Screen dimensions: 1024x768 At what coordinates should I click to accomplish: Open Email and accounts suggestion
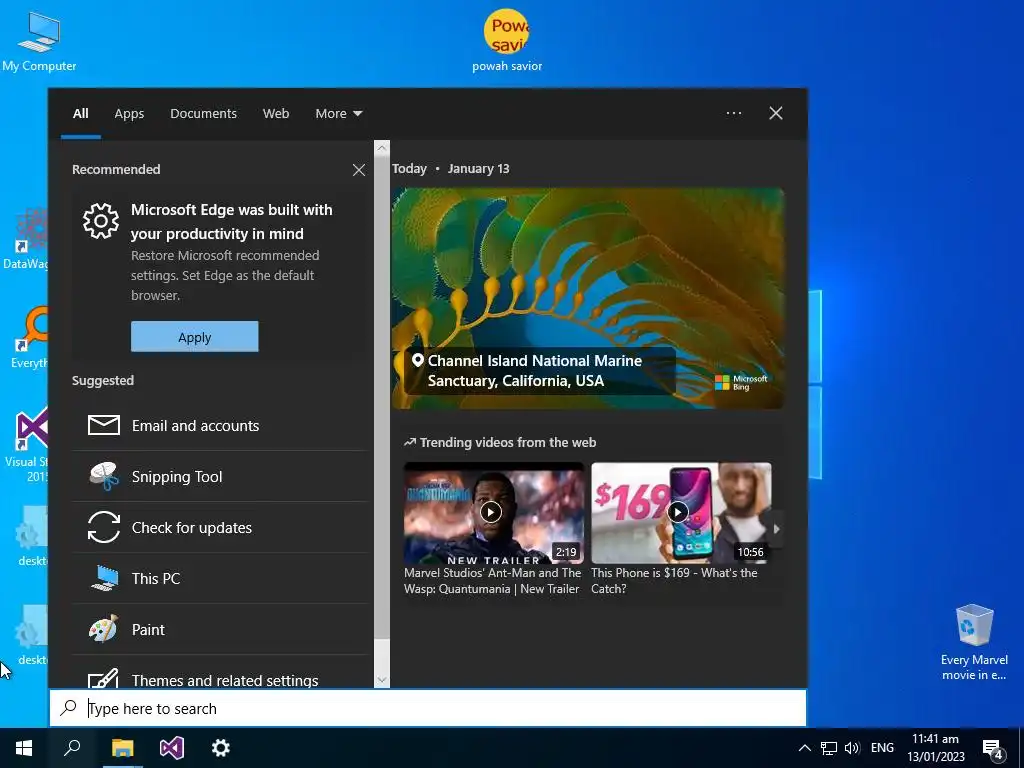coord(219,425)
